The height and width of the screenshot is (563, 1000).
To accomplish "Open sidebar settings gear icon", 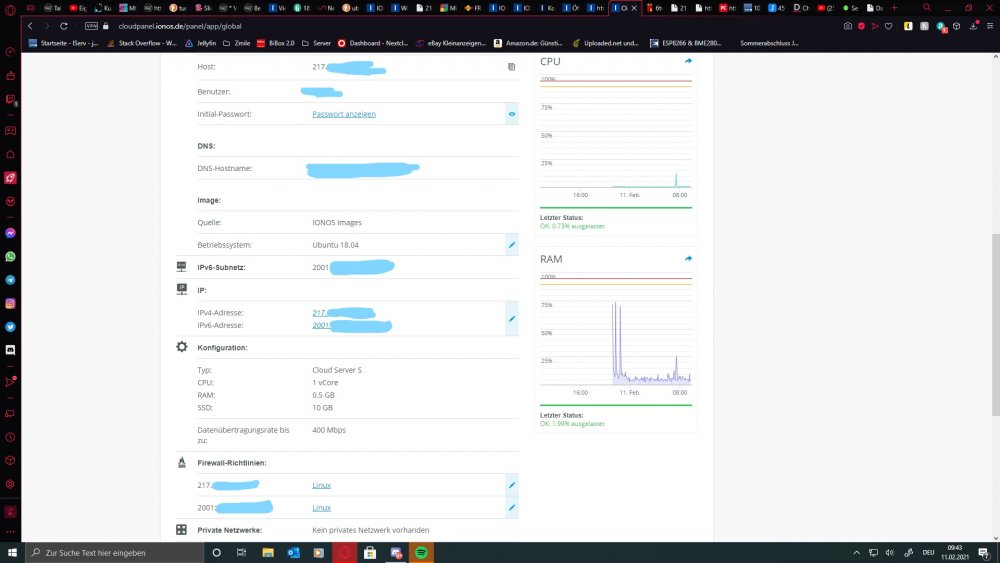I will 10,485.
